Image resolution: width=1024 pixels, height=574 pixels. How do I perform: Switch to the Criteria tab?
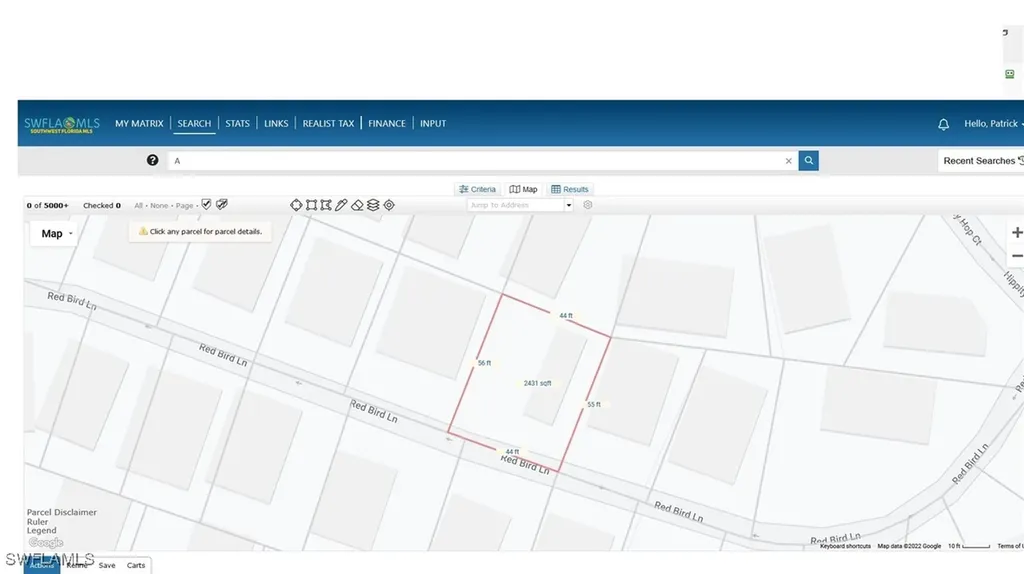click(x=477, y=189)
